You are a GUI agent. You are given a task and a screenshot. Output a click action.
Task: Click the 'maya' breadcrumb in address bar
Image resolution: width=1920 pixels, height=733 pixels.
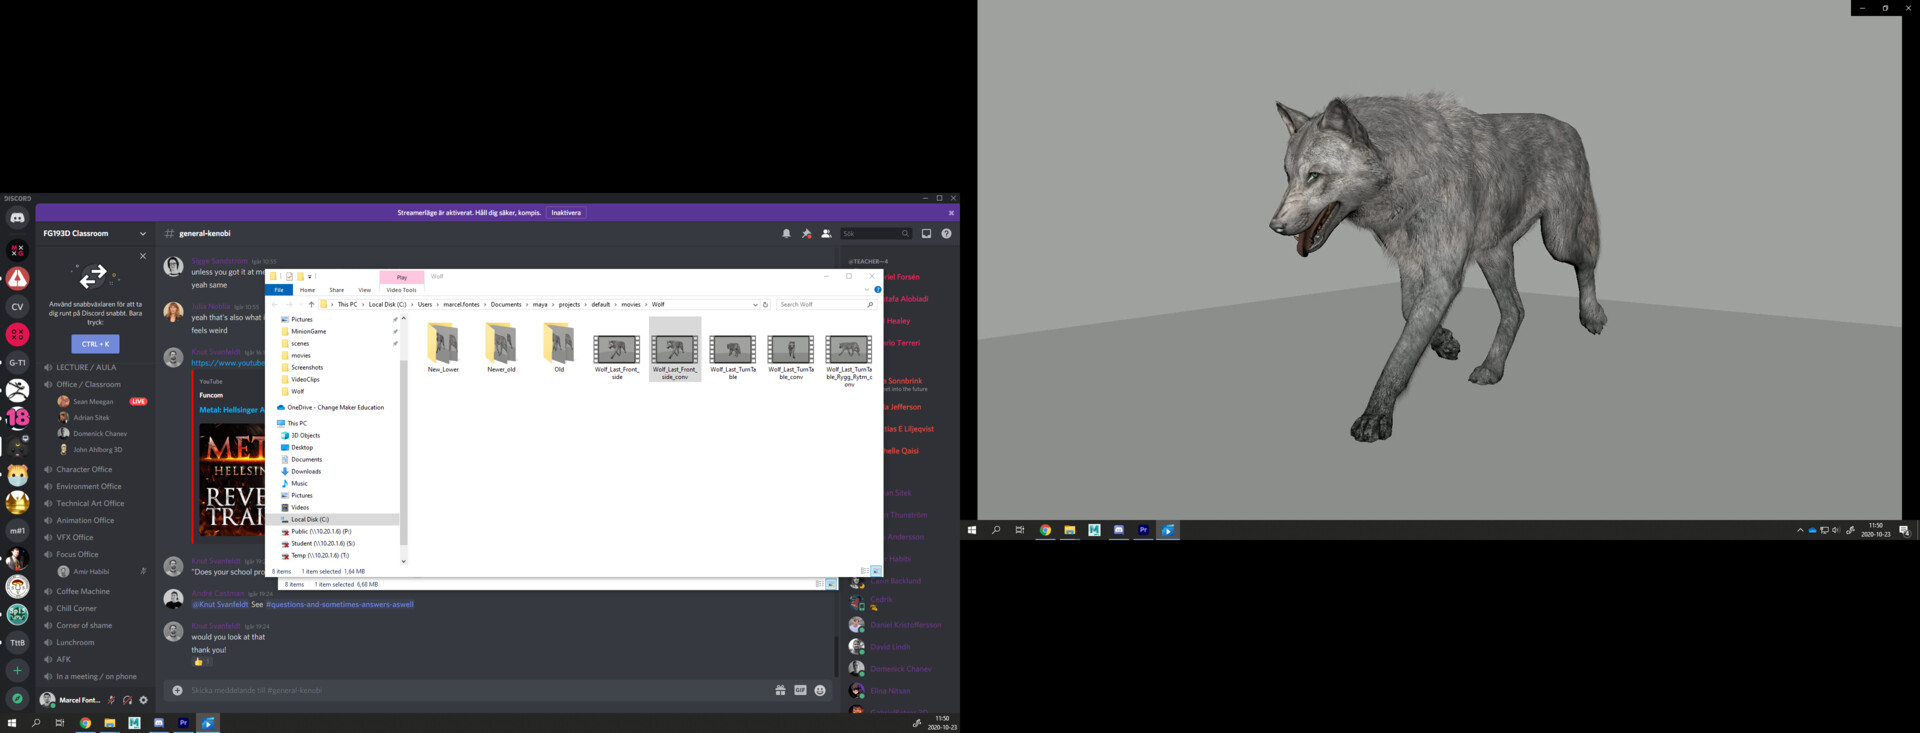pyautogui.click(x=540, y=304)
